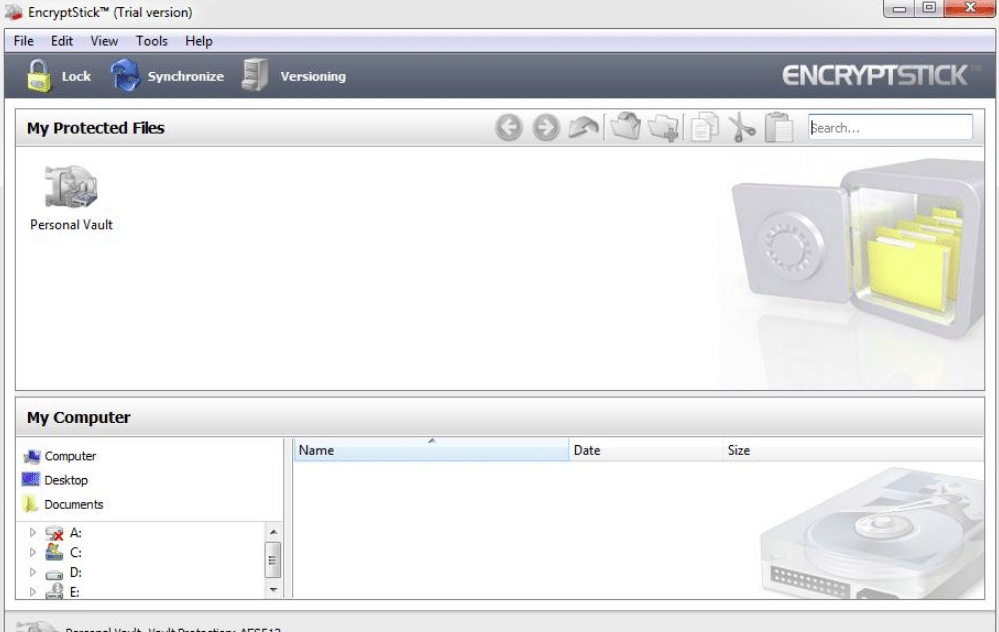Click the copy documents icon
Viewport: 999px width, 632px height.
(705, 127)
